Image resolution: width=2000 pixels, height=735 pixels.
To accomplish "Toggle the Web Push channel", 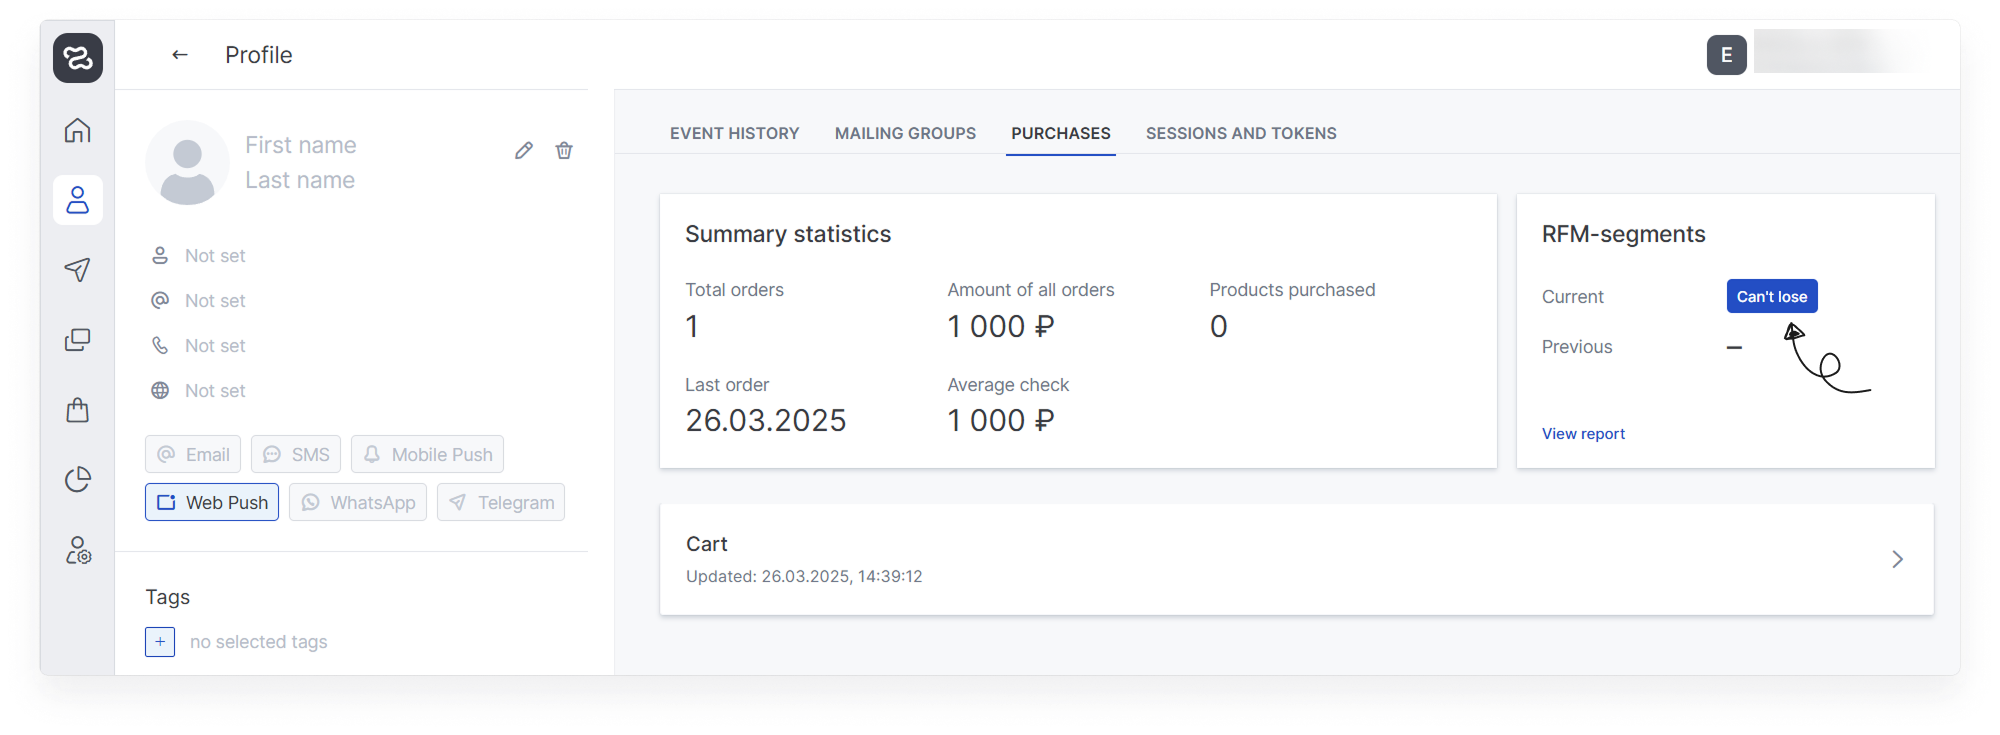I will [x=212, y=502].
